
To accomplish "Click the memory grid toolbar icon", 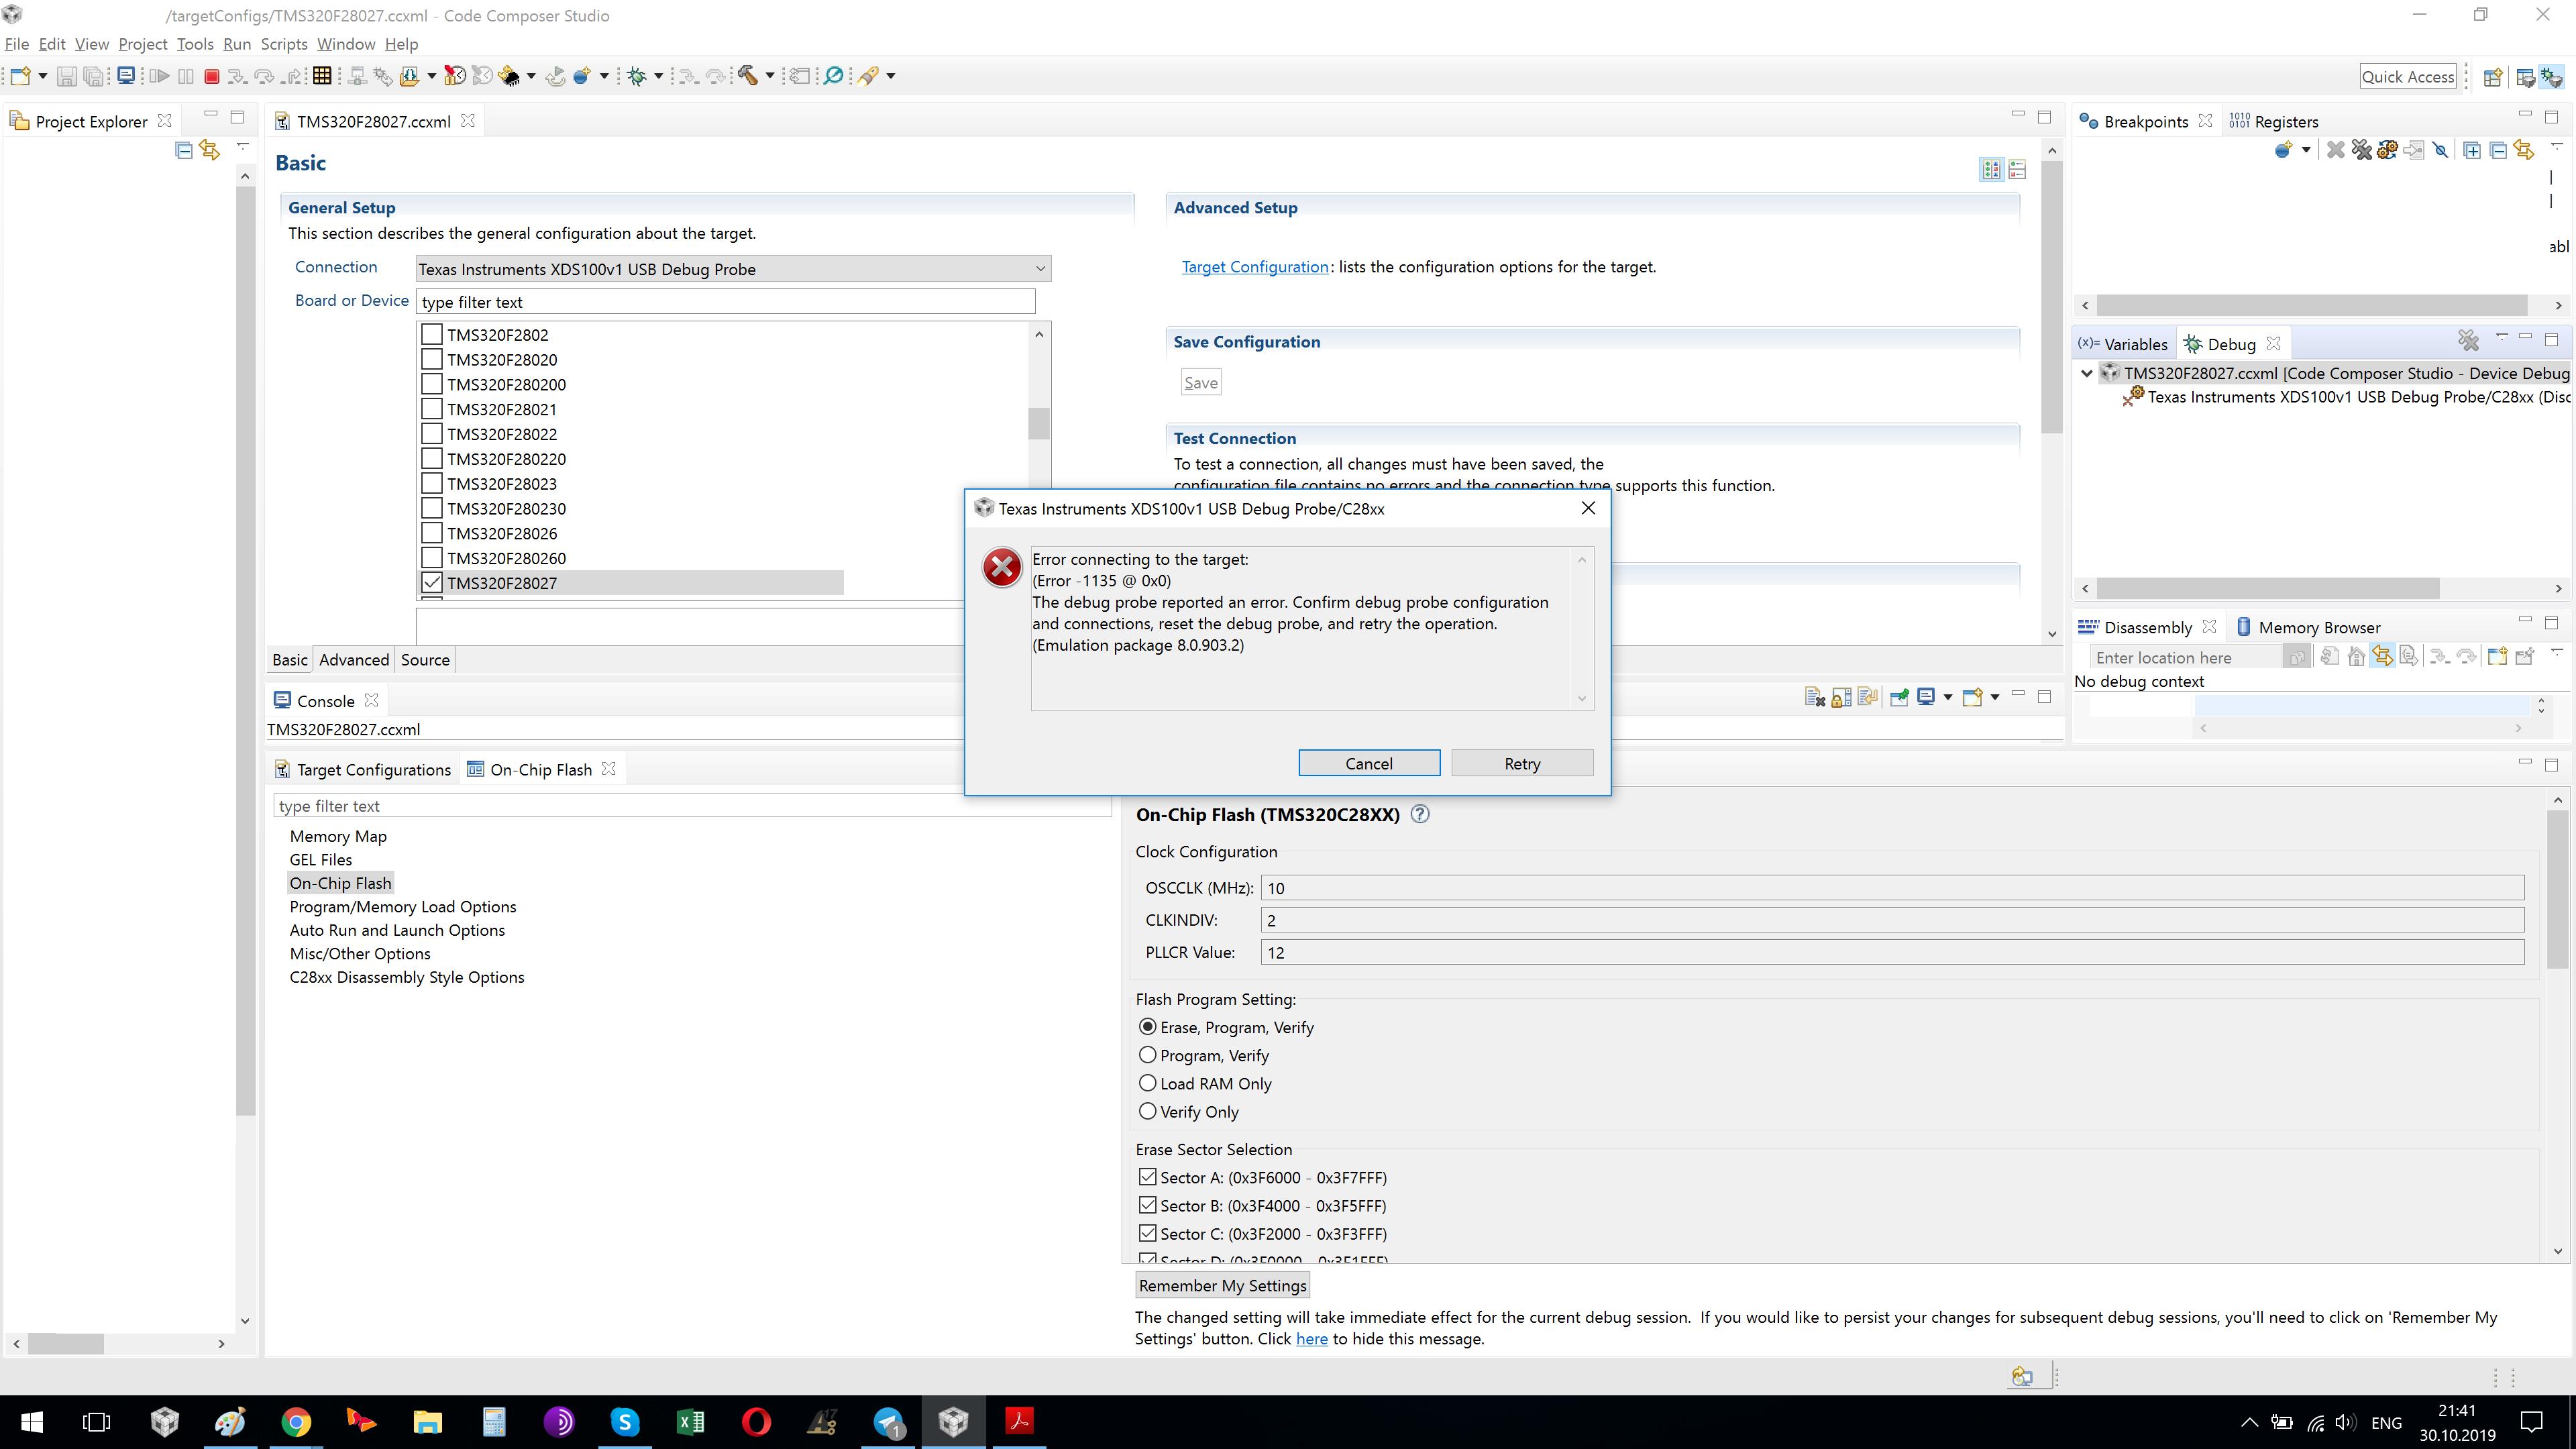I will (322, 76).
